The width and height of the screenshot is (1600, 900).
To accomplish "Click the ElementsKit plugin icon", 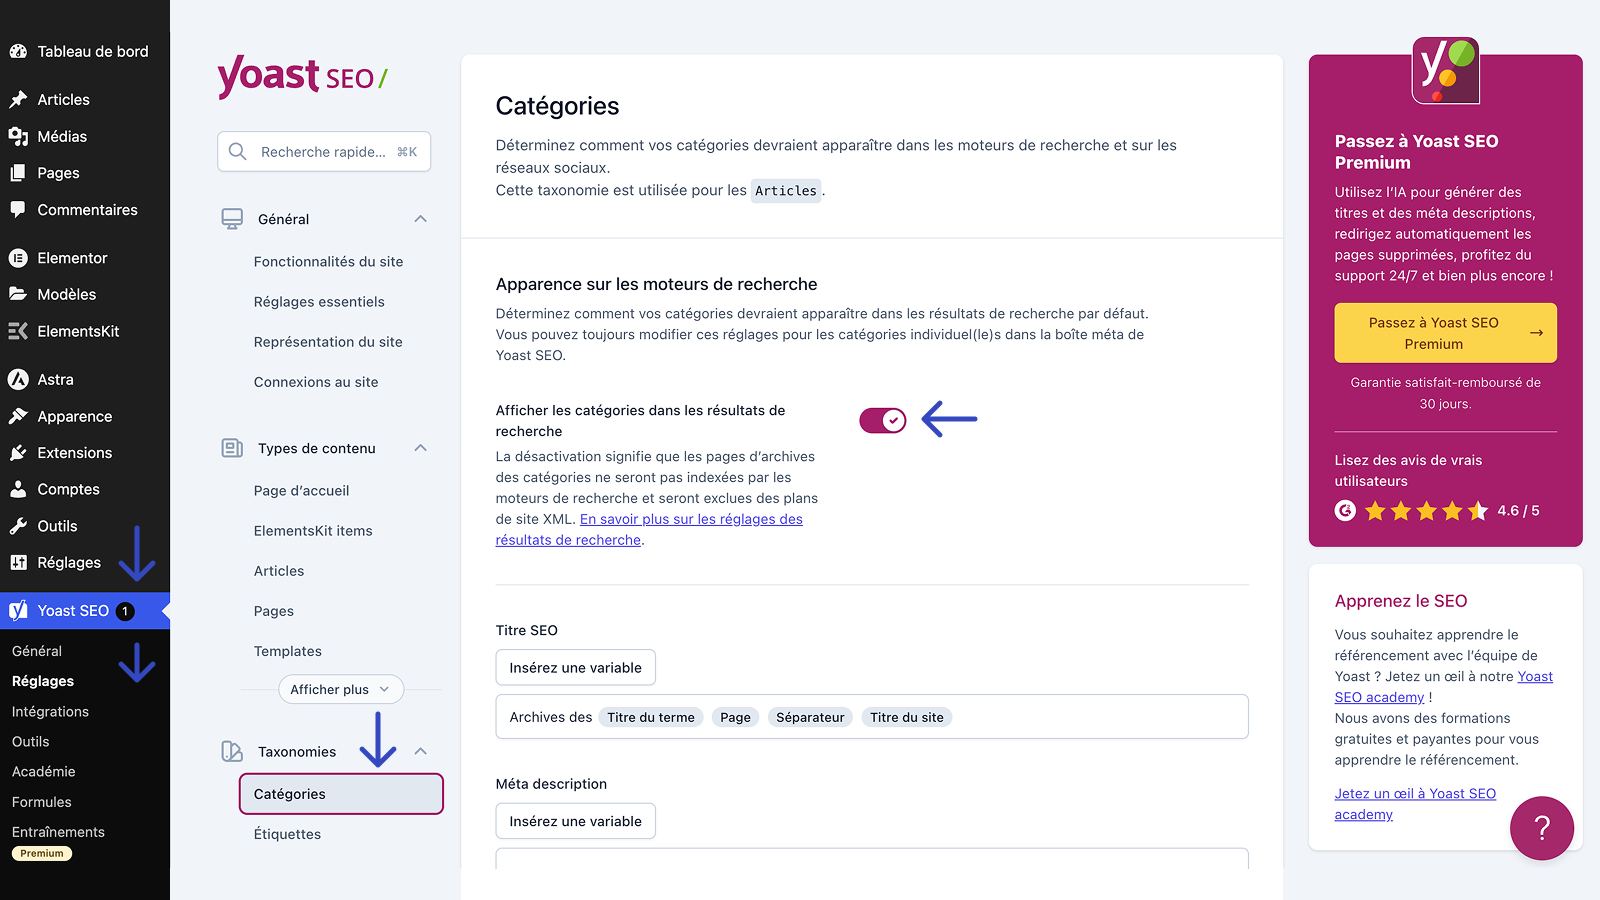I will tap(18, 330).
